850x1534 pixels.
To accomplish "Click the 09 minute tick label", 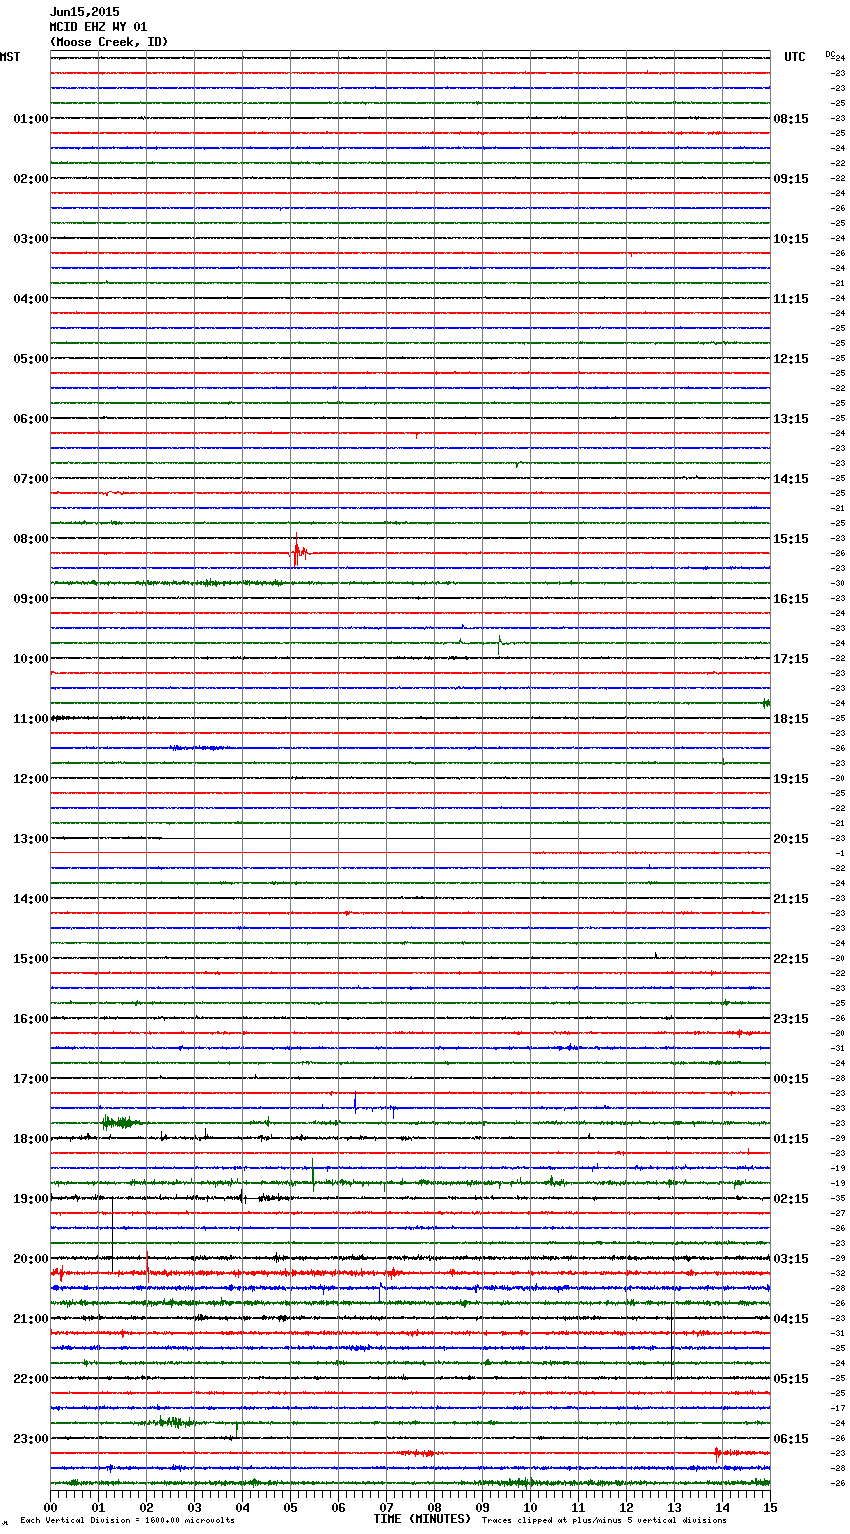I will [x=483, y=1507].
